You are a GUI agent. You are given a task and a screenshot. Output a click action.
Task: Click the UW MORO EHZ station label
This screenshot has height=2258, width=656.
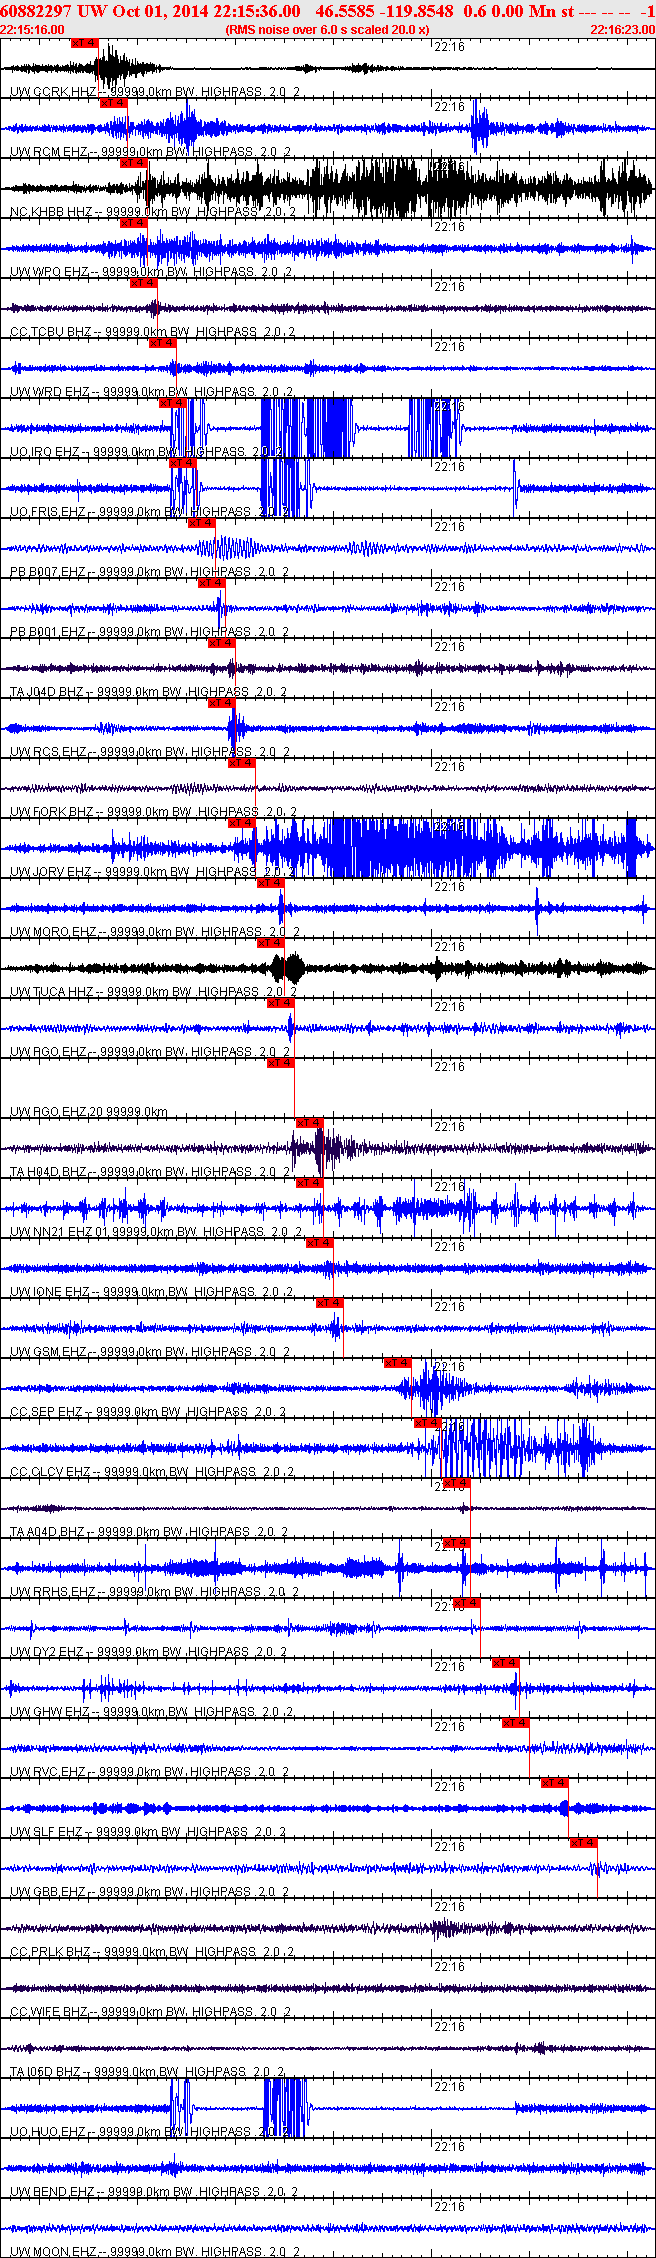point(154,932)
